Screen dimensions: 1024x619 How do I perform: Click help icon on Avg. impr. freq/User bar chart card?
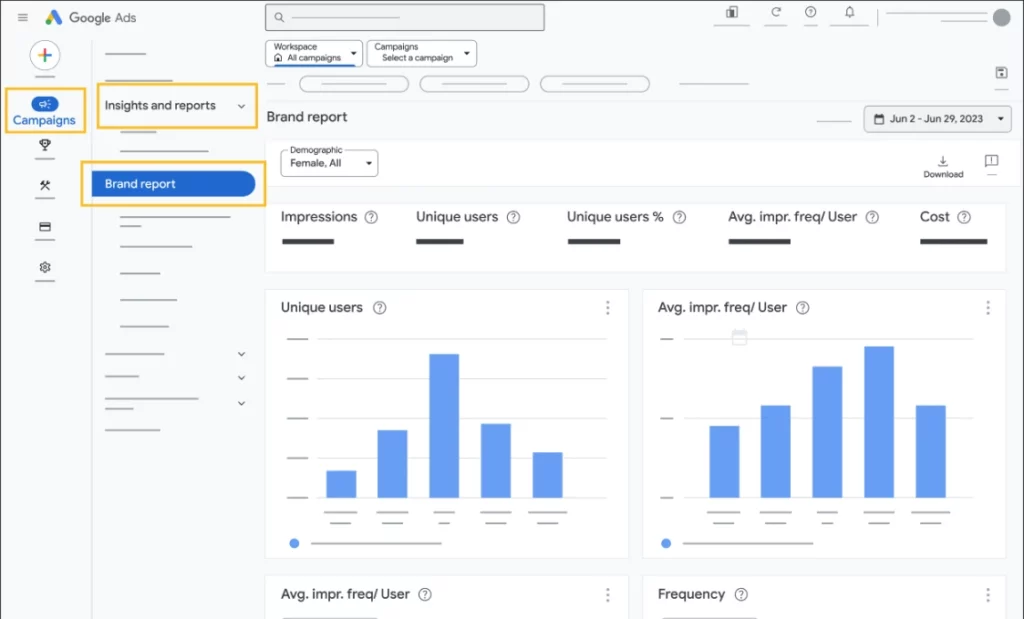point(803,308)
